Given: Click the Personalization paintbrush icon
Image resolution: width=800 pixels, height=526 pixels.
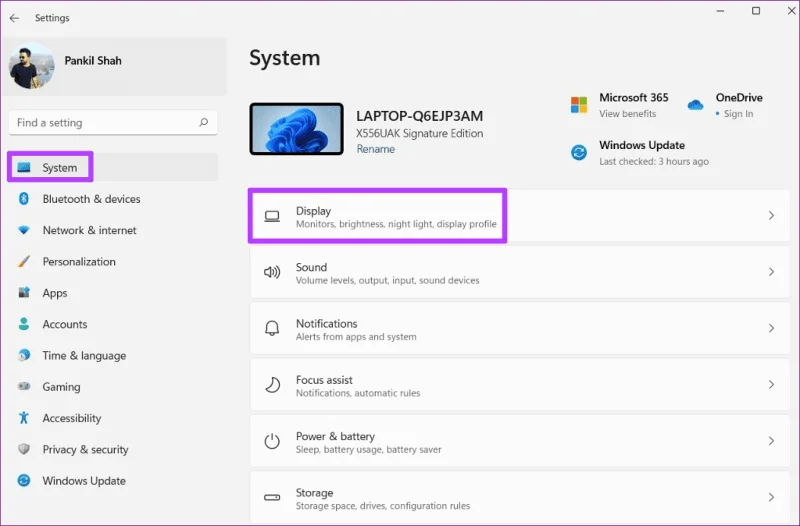Looking at the screenshot, I should tap(23, 261).
